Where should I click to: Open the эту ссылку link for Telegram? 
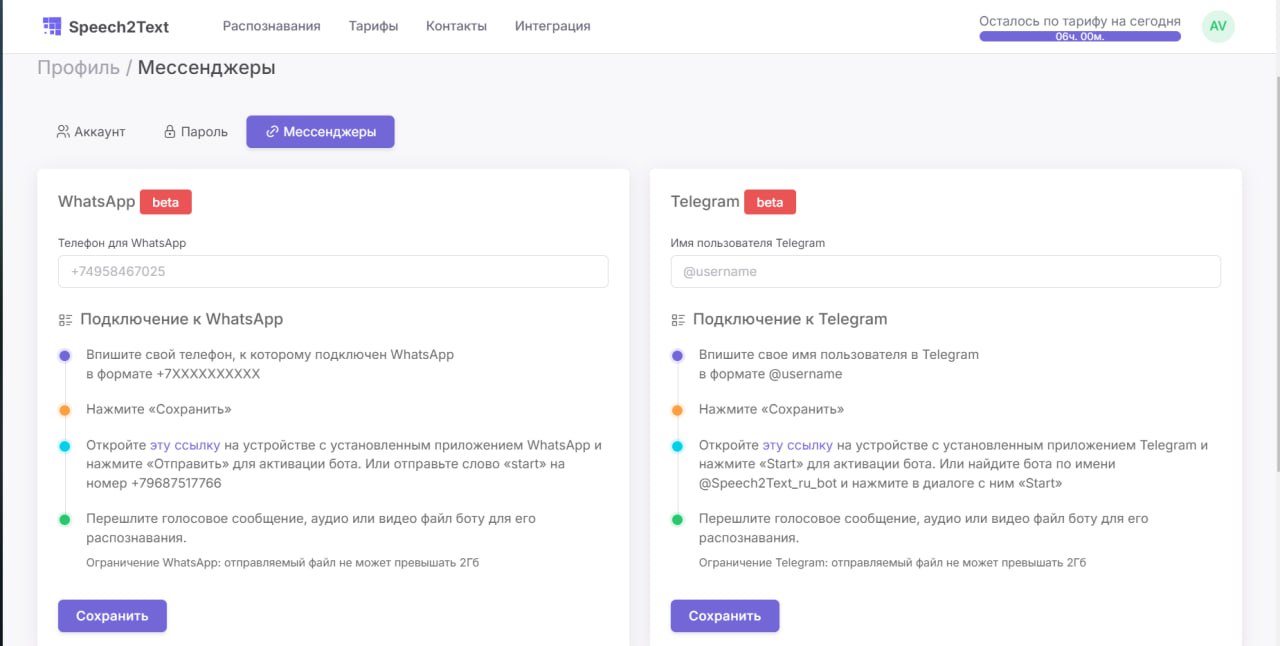pyautogui.click(x=797, y=445)
